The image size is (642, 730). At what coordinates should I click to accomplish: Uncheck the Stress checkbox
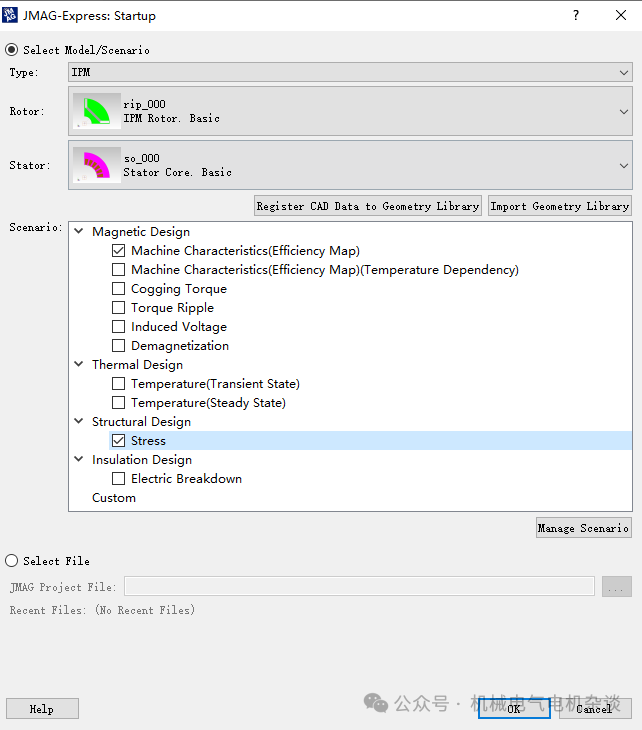[118, 440]
